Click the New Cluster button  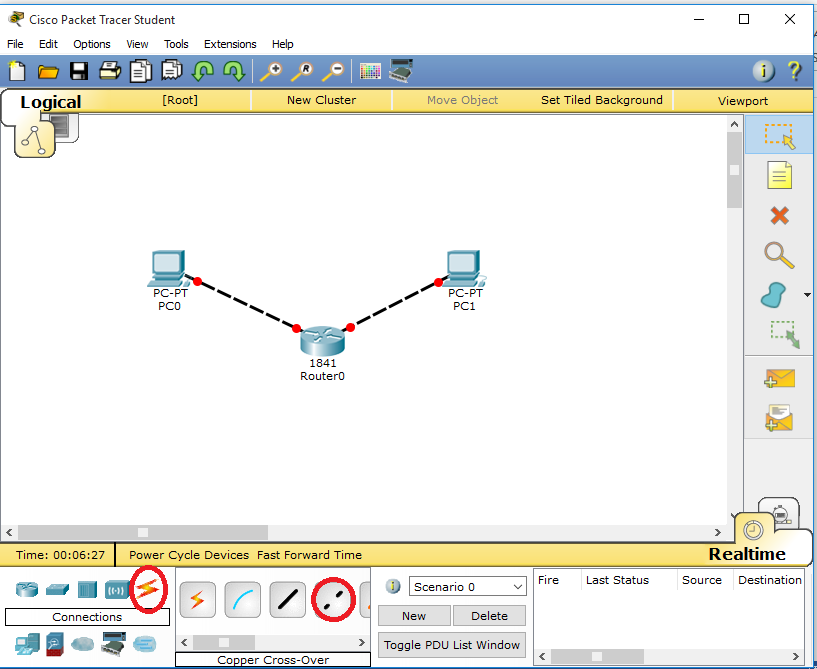click(321, 100)
